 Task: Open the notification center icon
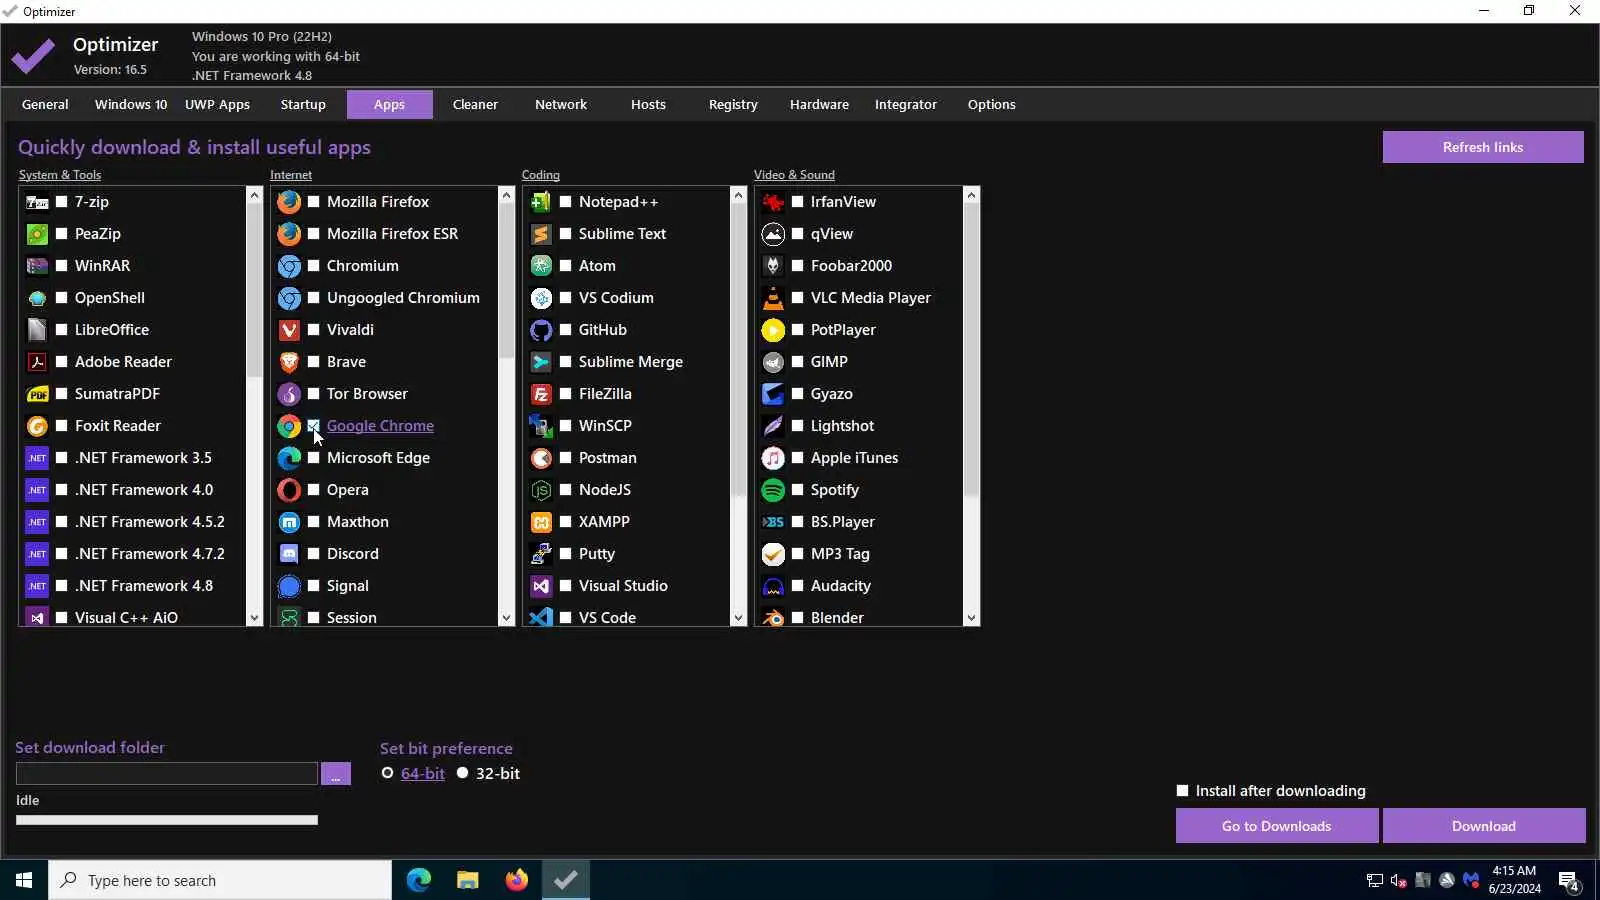(1568, 881)
